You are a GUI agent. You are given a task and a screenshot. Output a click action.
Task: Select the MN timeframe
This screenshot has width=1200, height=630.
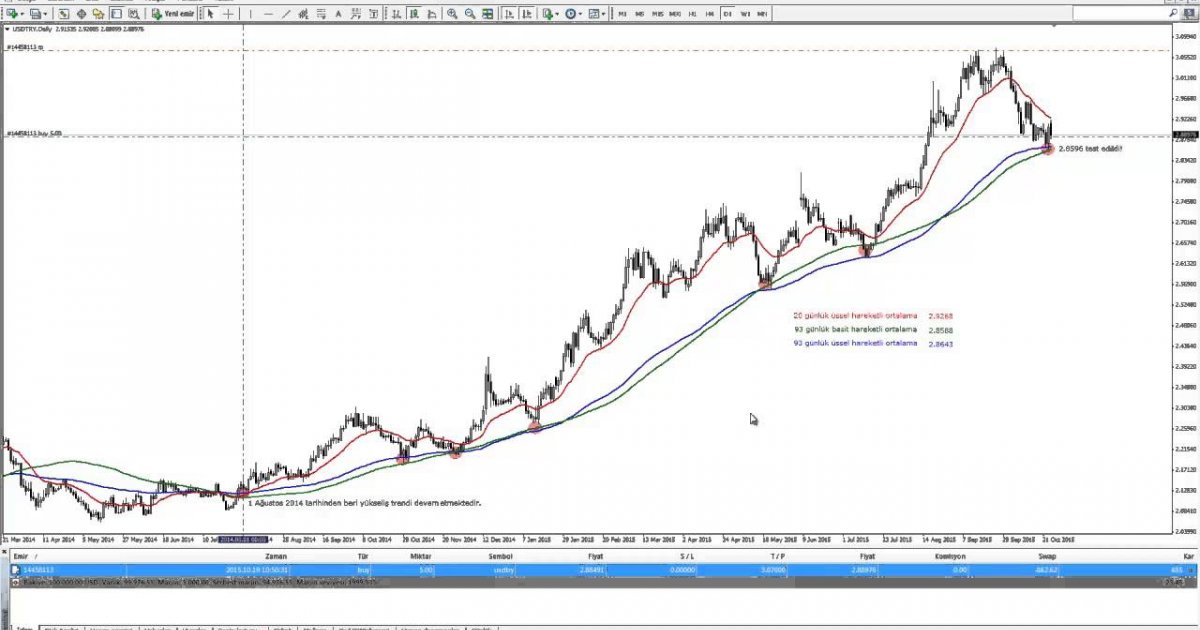pos(762,14)
